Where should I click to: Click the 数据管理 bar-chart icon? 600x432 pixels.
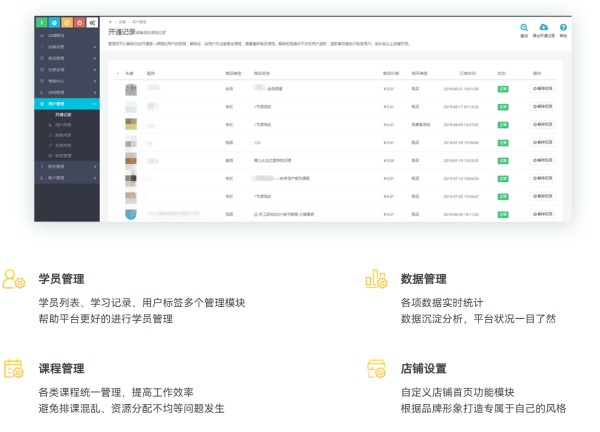point(376,279)
